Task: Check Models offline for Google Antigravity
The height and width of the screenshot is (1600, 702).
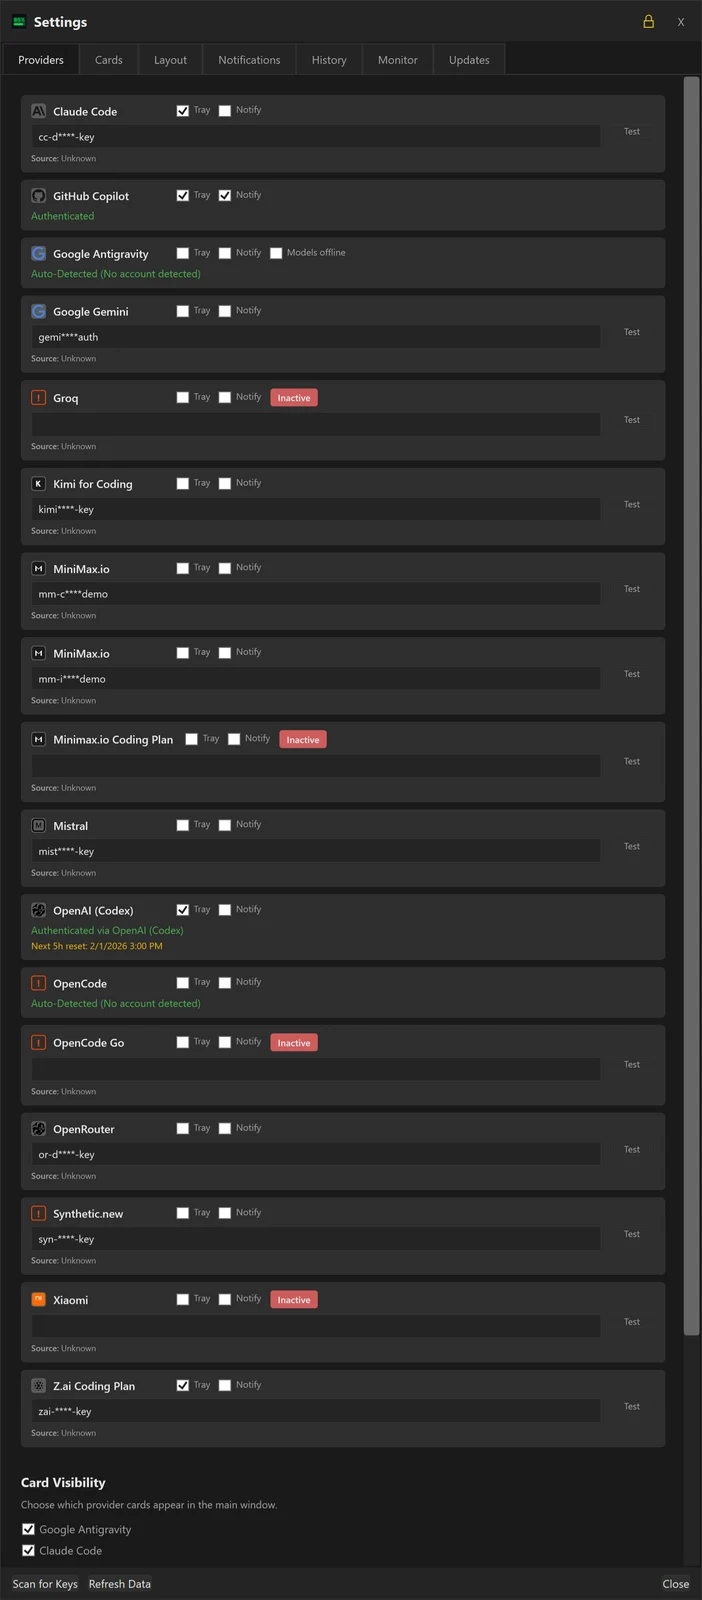Action: coord(276,253)
